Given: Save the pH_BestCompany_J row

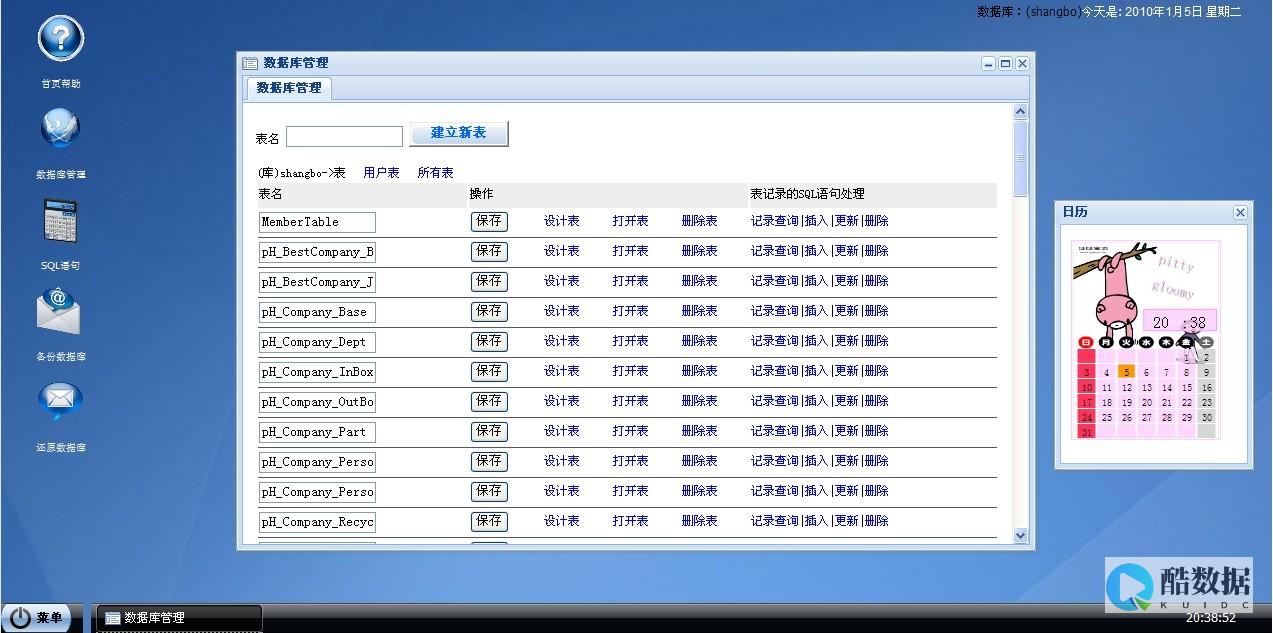Looking at the screenshot, I should (x=489, y=281).
